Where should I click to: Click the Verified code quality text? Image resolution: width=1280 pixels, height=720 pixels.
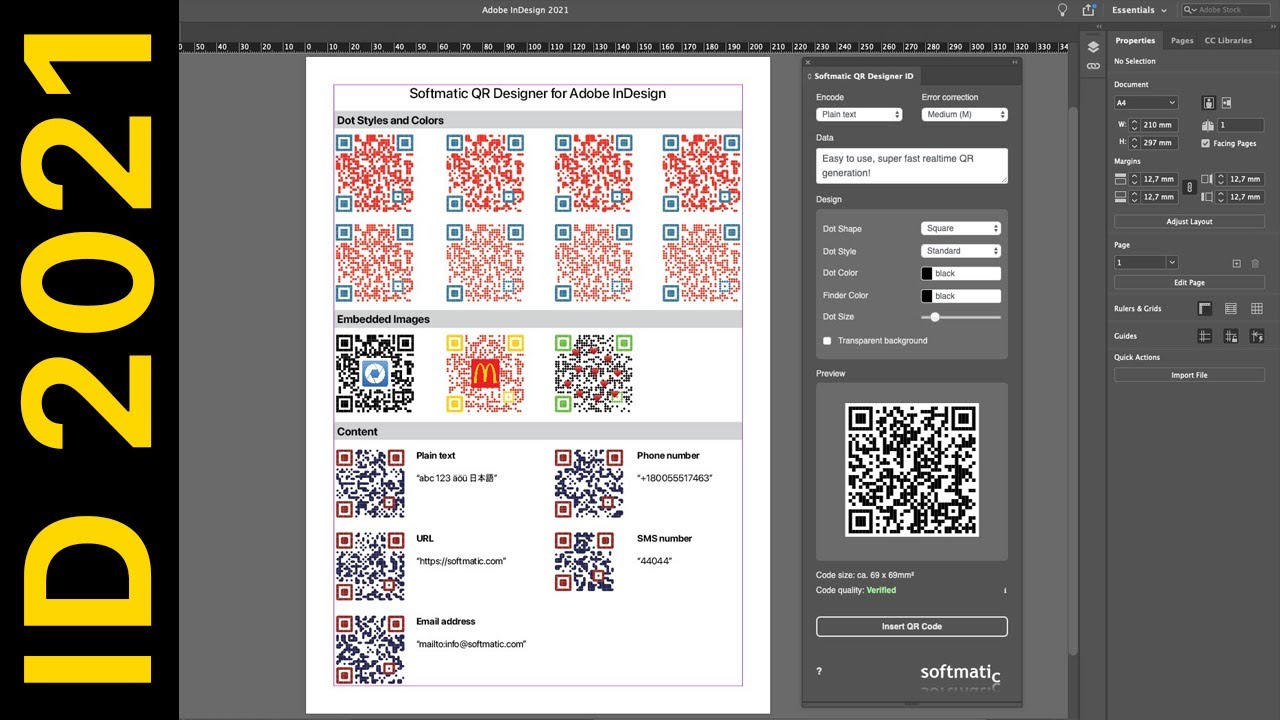pyautogui.click(x=881, y=591)
